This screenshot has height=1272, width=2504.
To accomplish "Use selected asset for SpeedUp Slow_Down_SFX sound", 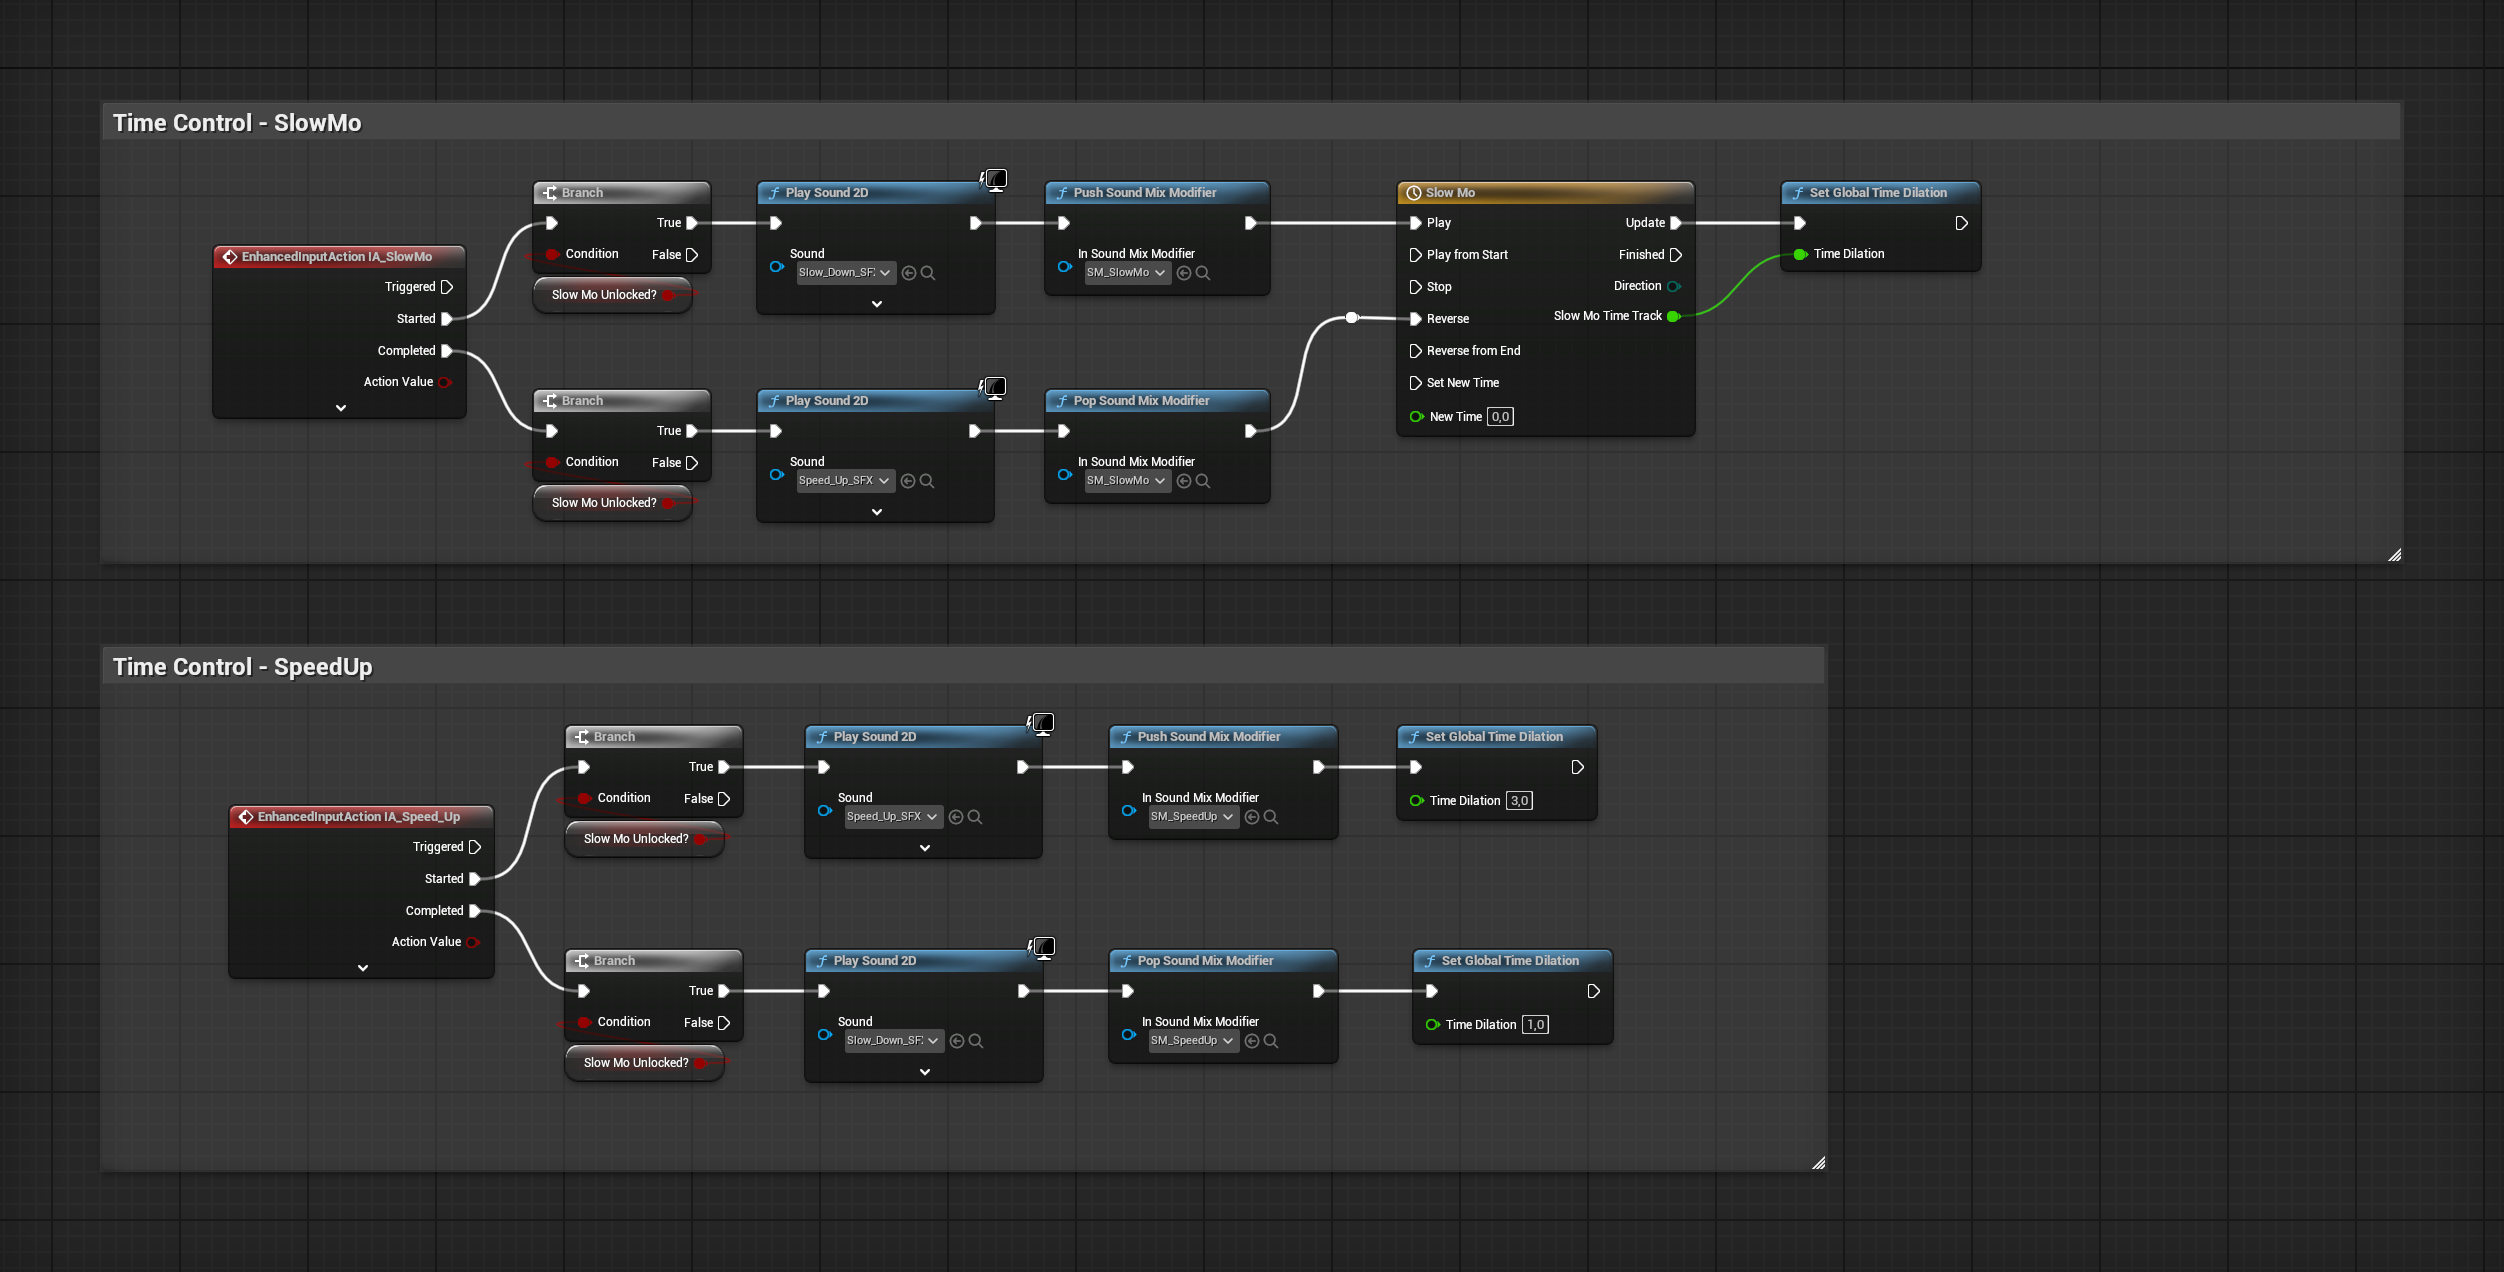I will 957,1041.
